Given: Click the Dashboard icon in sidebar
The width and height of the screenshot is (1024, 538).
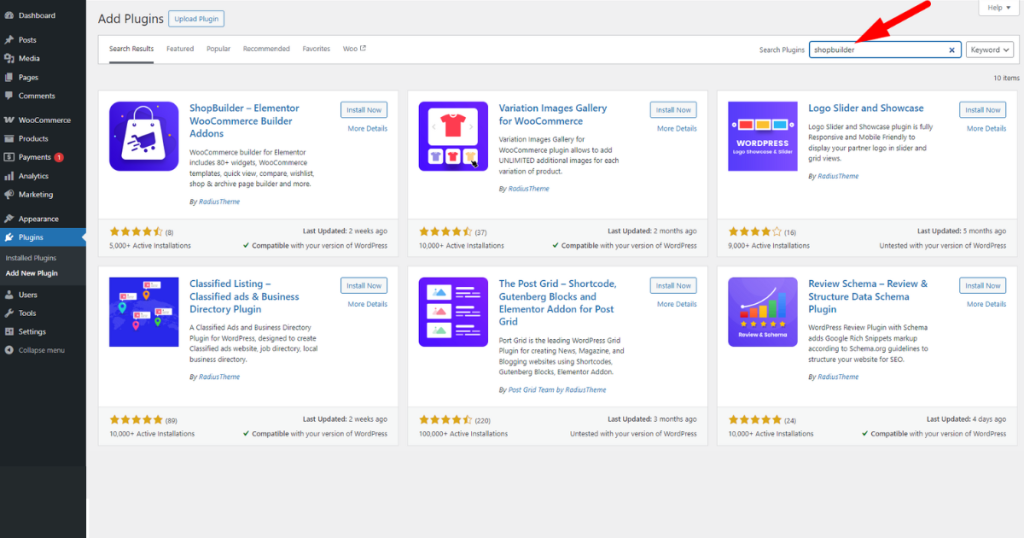Looking at the screenshot, I should [9, 15].
